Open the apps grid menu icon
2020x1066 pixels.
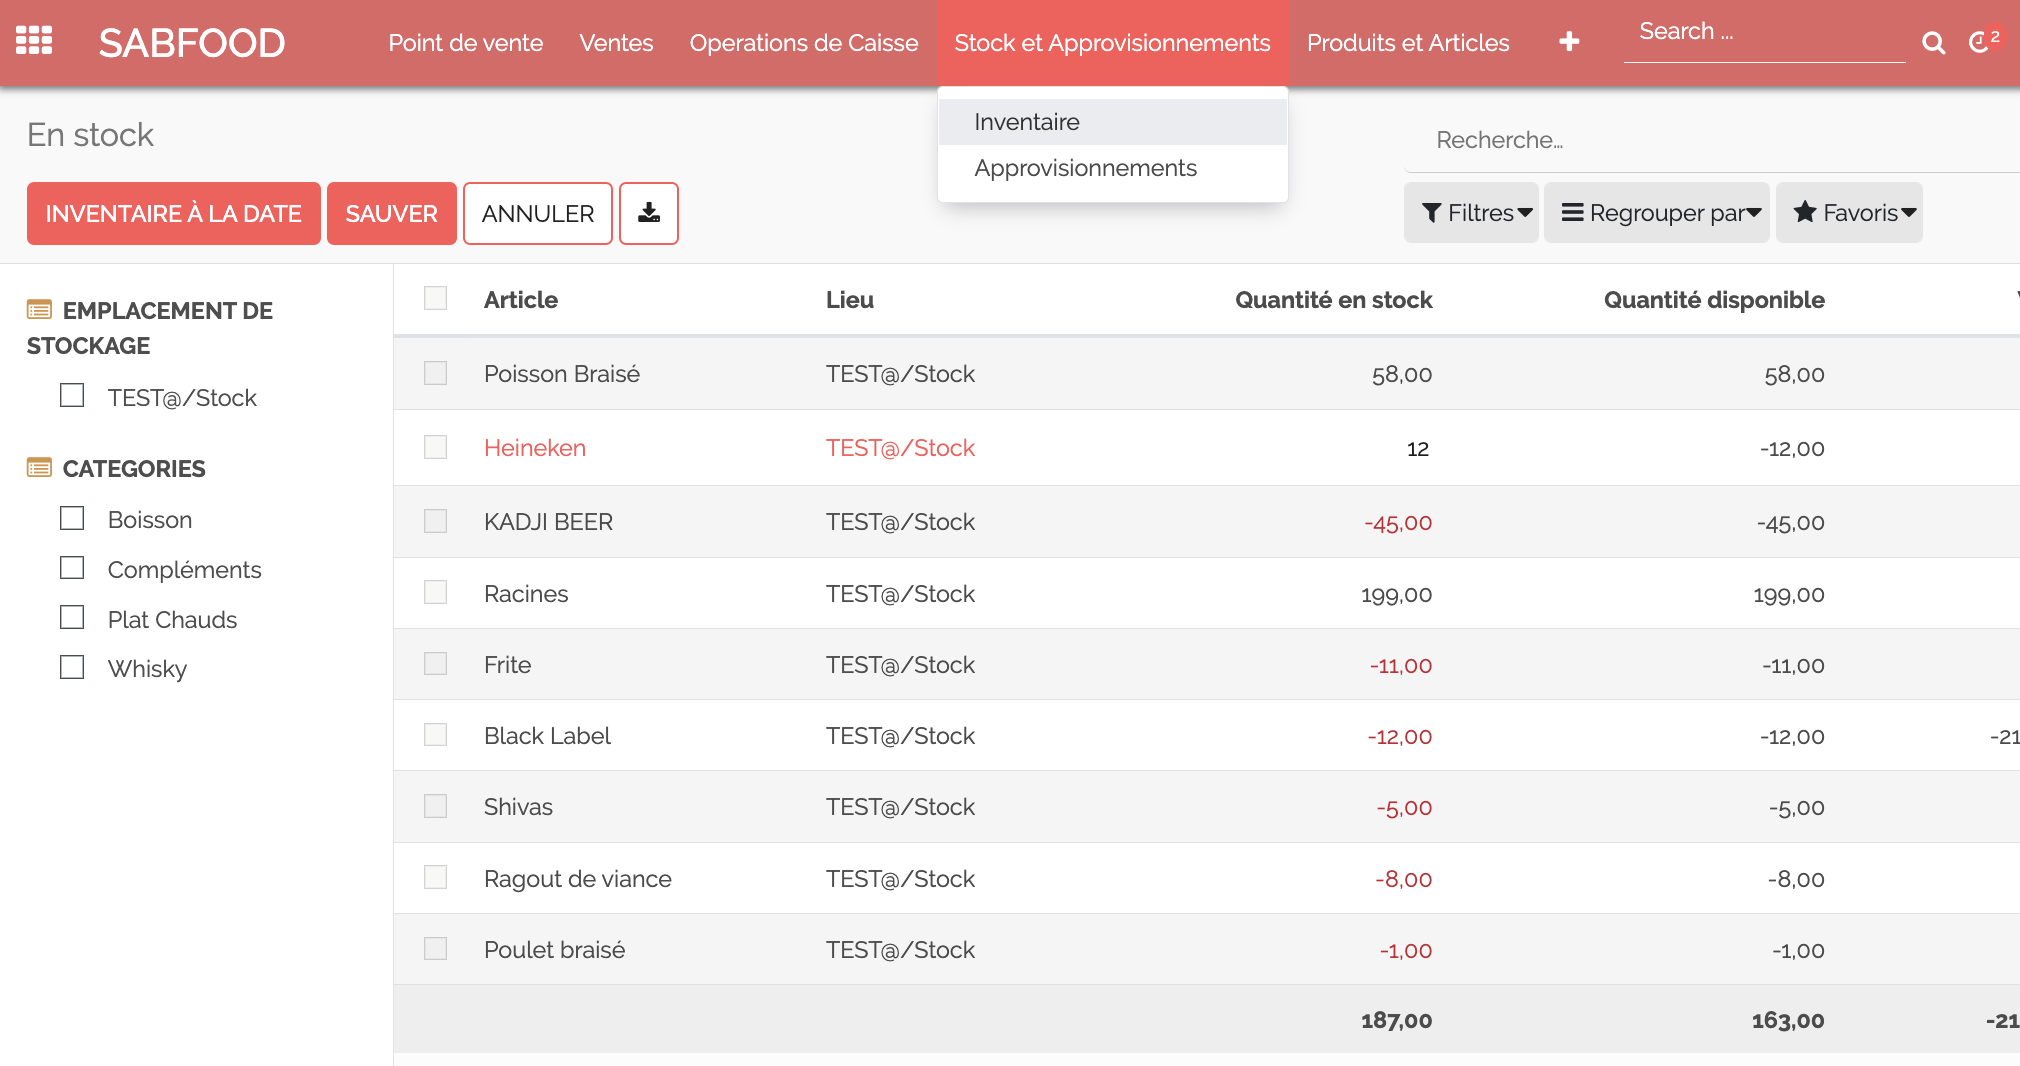[34, 41]
